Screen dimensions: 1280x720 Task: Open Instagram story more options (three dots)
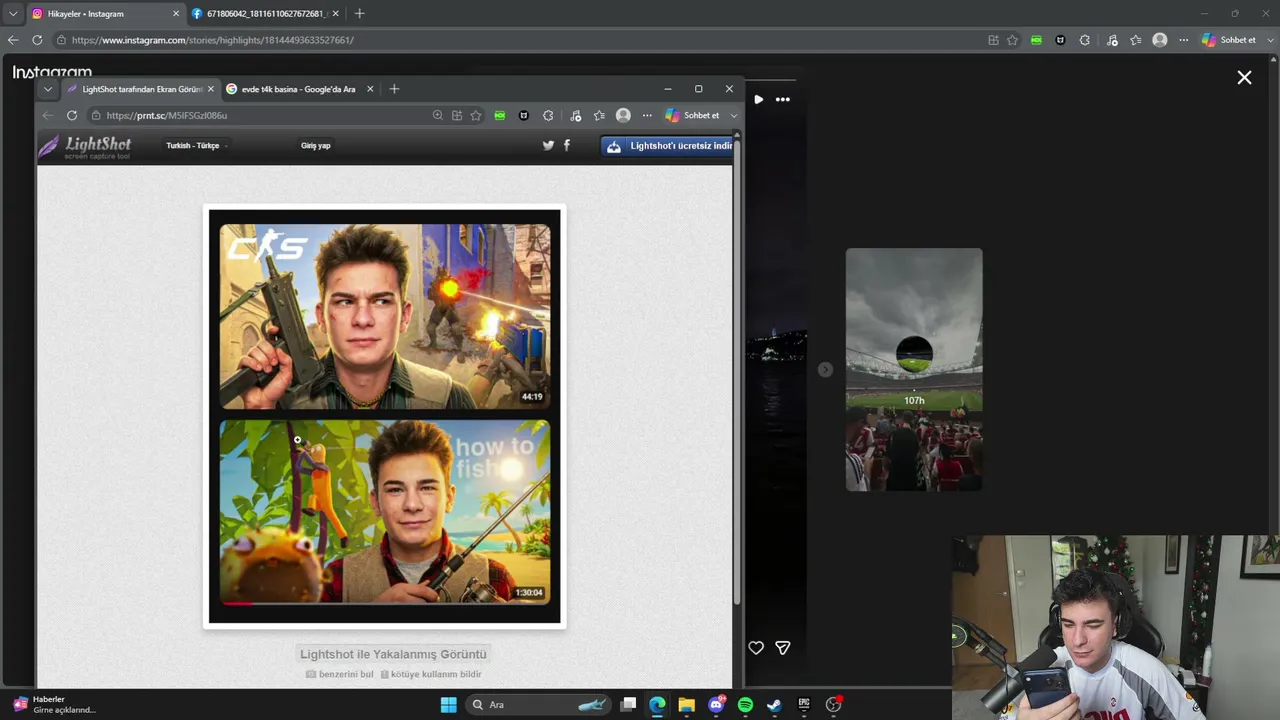tap(783, 99)
